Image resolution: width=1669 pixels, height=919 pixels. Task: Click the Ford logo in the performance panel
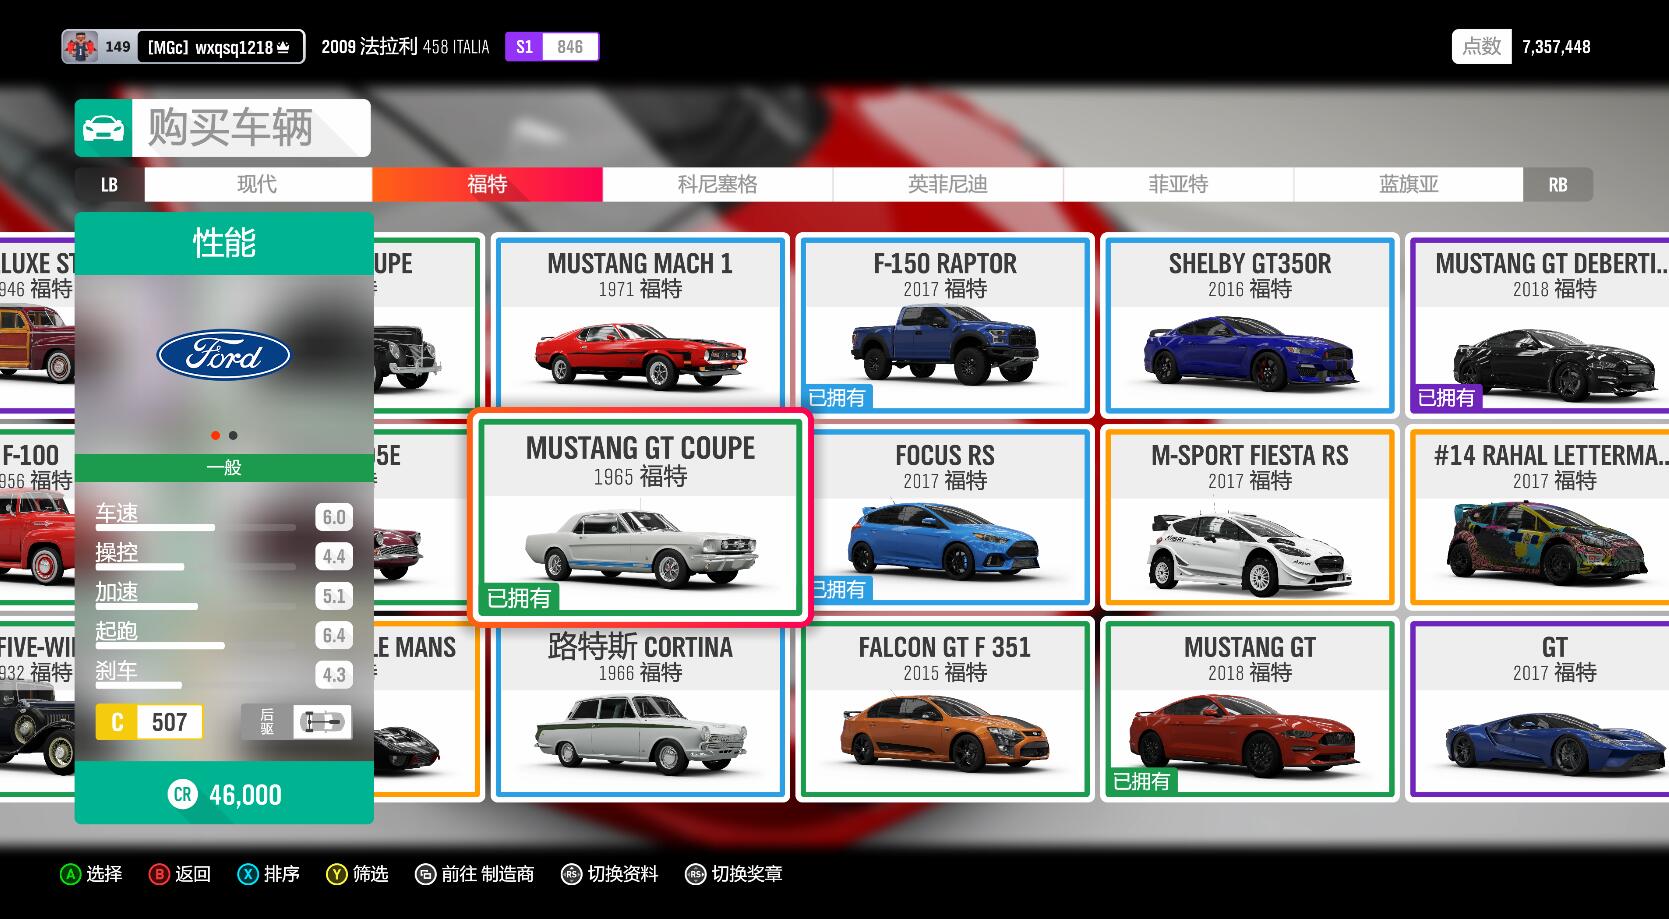click(x=224, y=355)
